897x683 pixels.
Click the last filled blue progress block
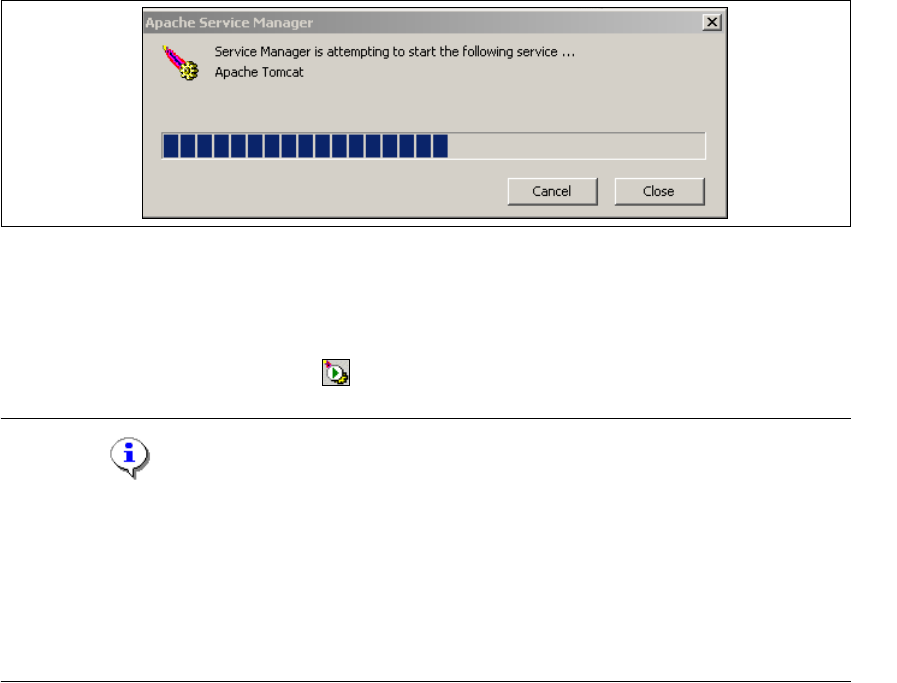(x=440, y=146)
